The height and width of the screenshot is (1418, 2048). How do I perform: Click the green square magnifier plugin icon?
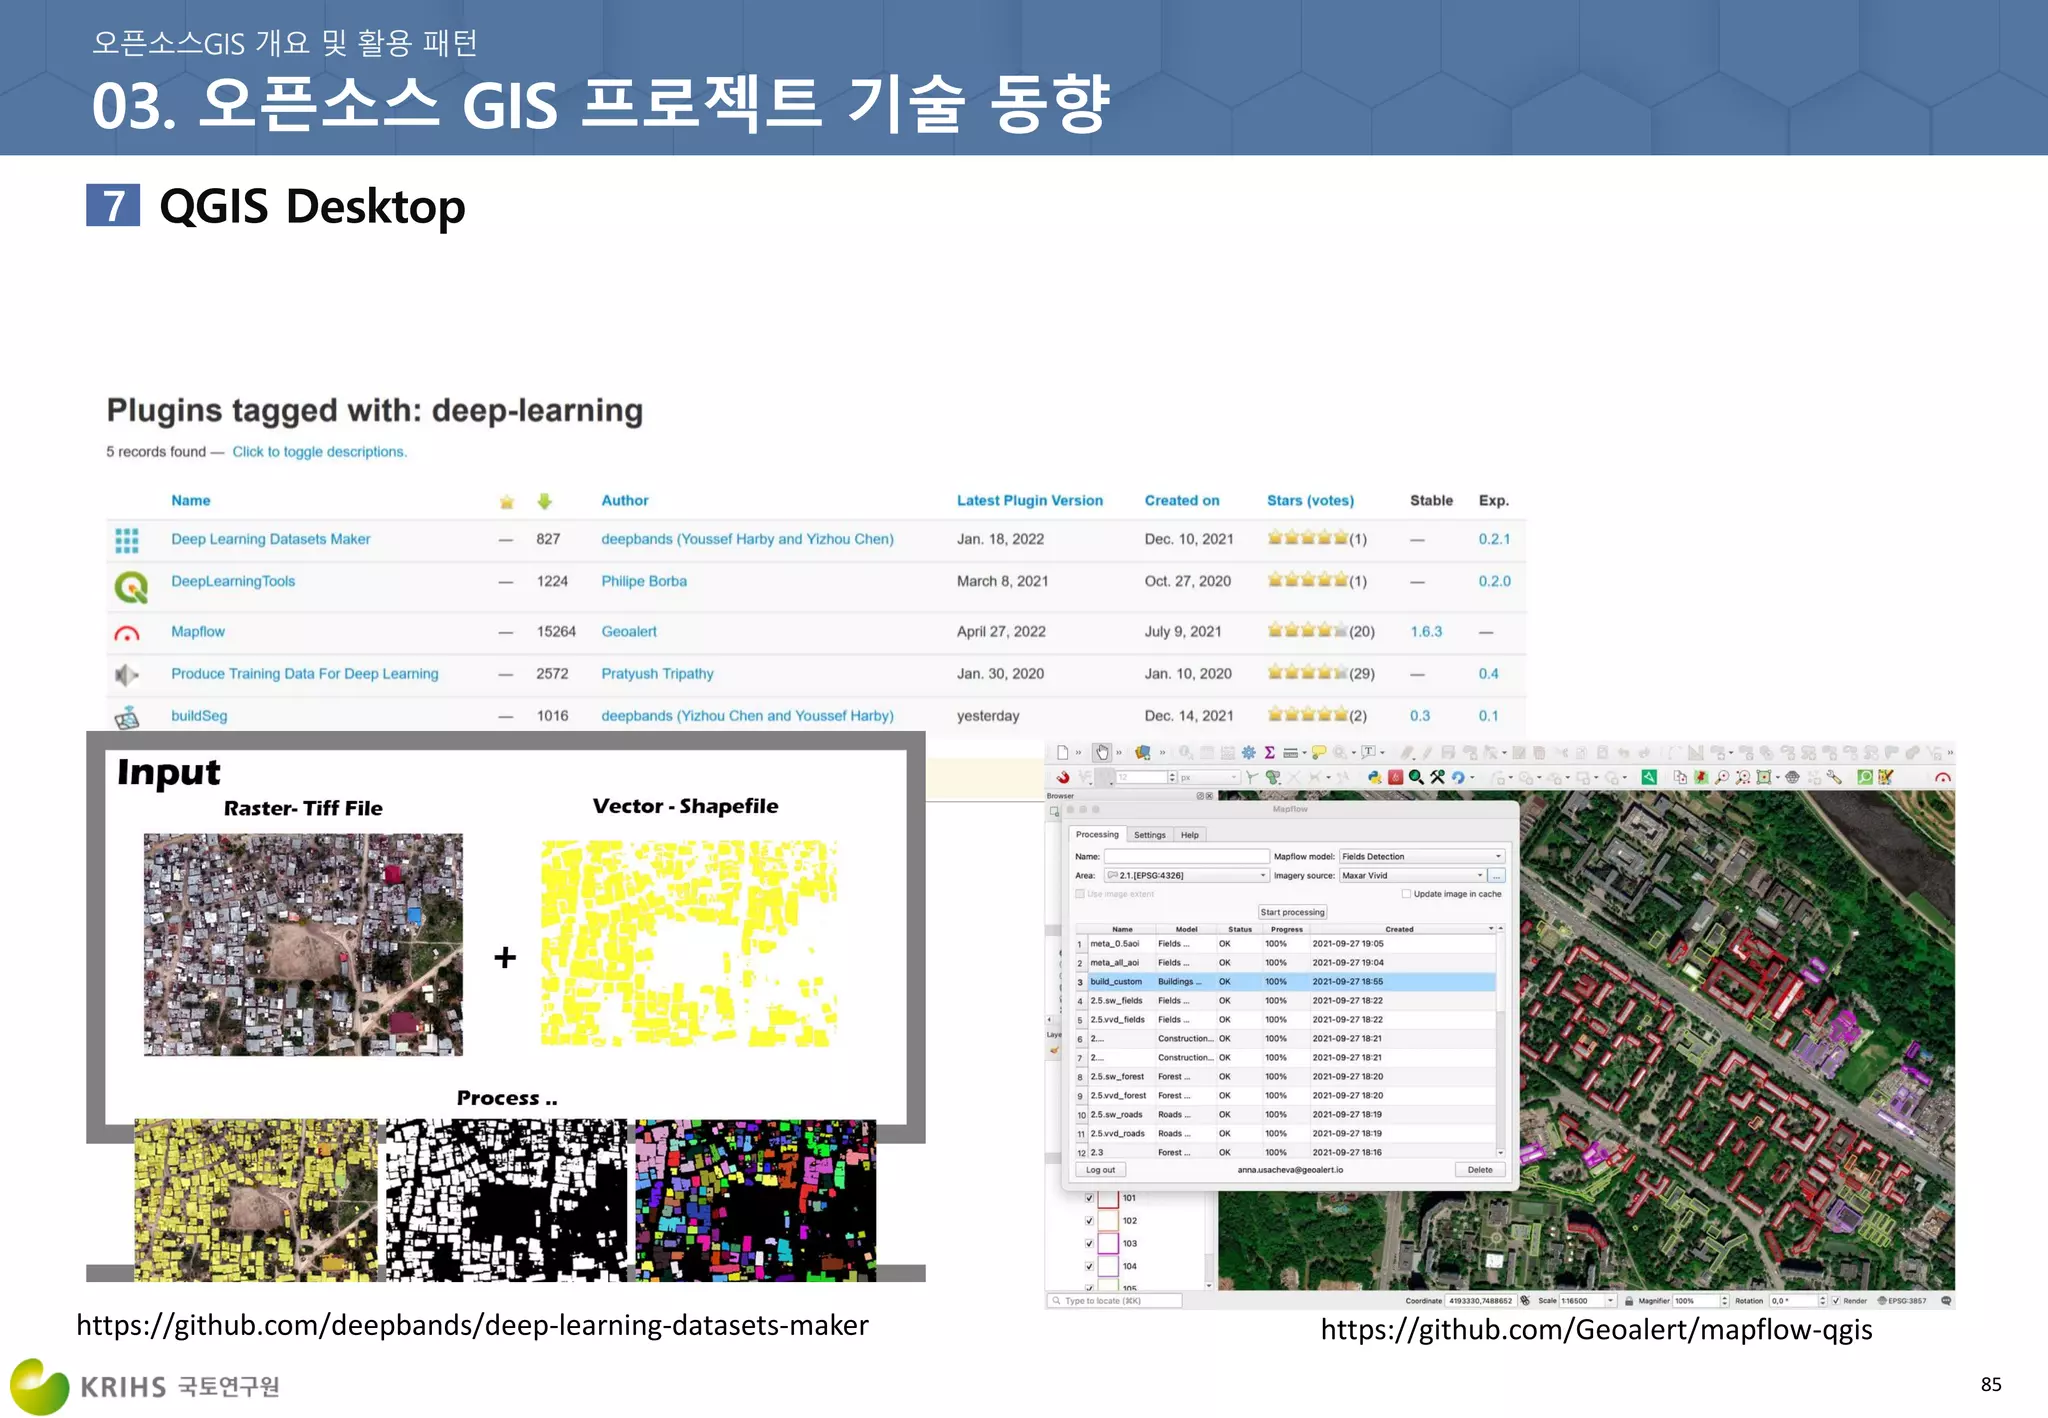[1865, 777]
